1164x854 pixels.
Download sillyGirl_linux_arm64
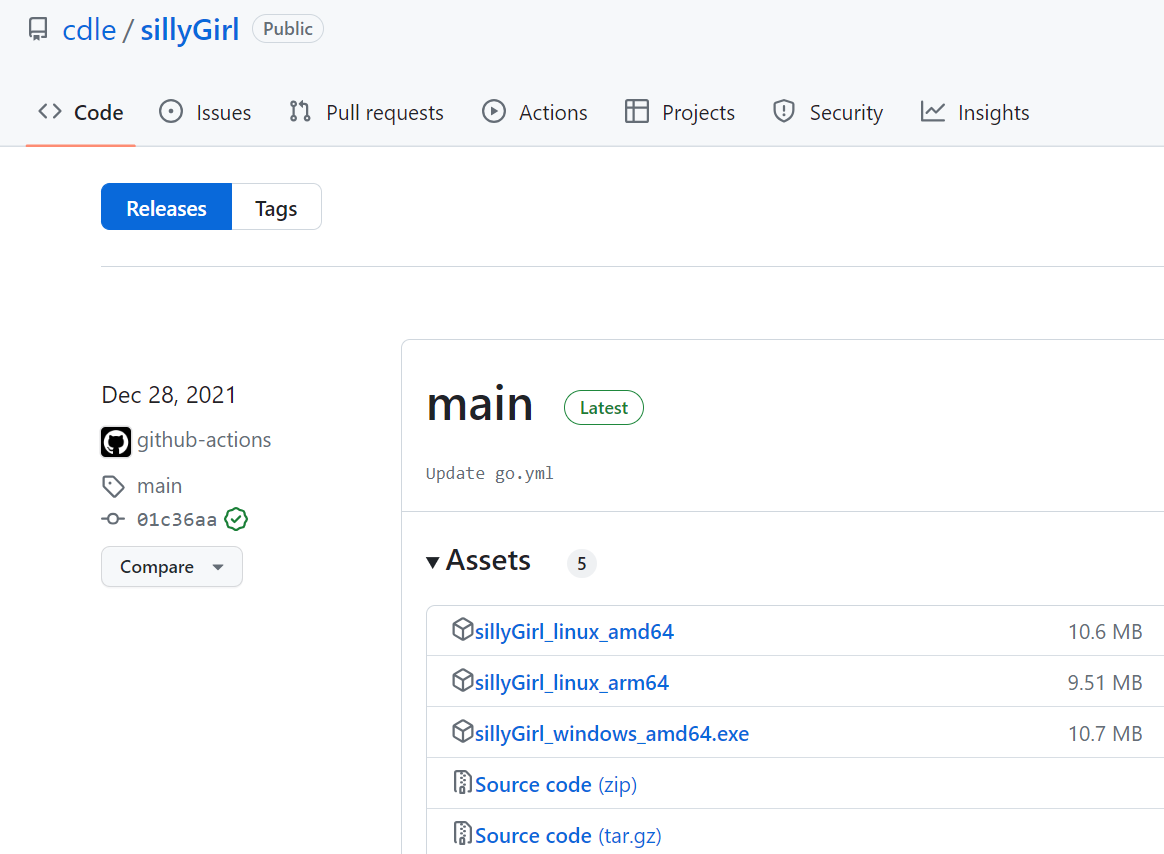(572, 683)
